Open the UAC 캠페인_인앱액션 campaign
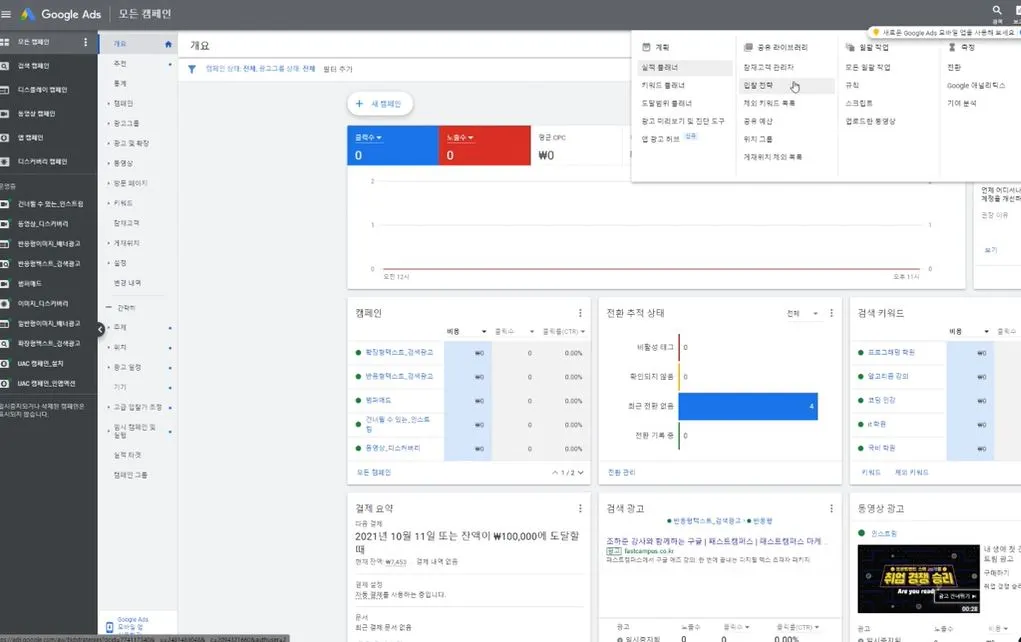 pyautogui.click(x=46, y=384)
